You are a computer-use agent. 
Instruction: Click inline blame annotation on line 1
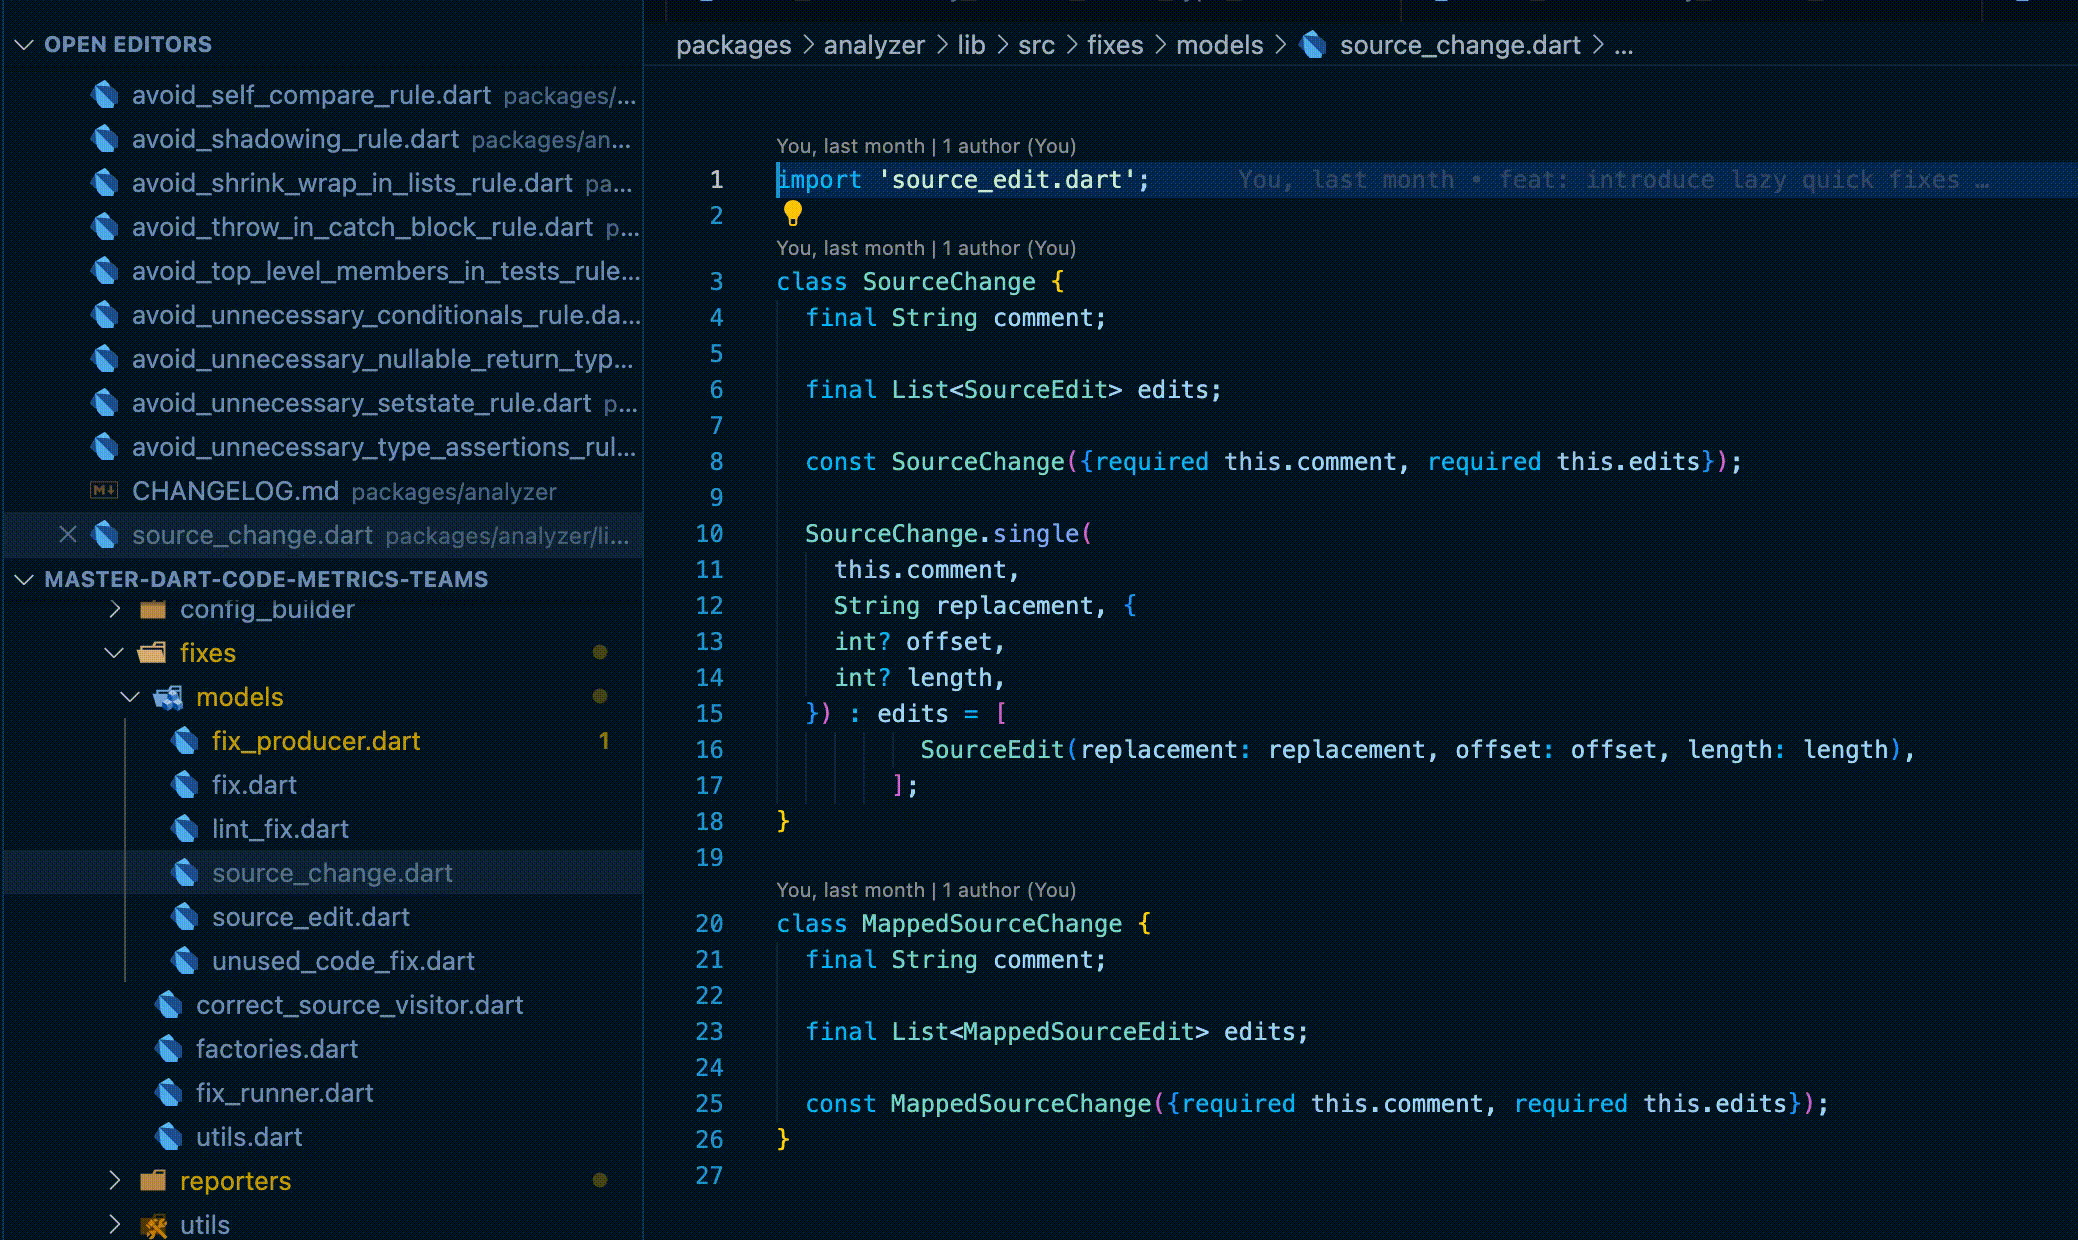(x=1613, y=180)
